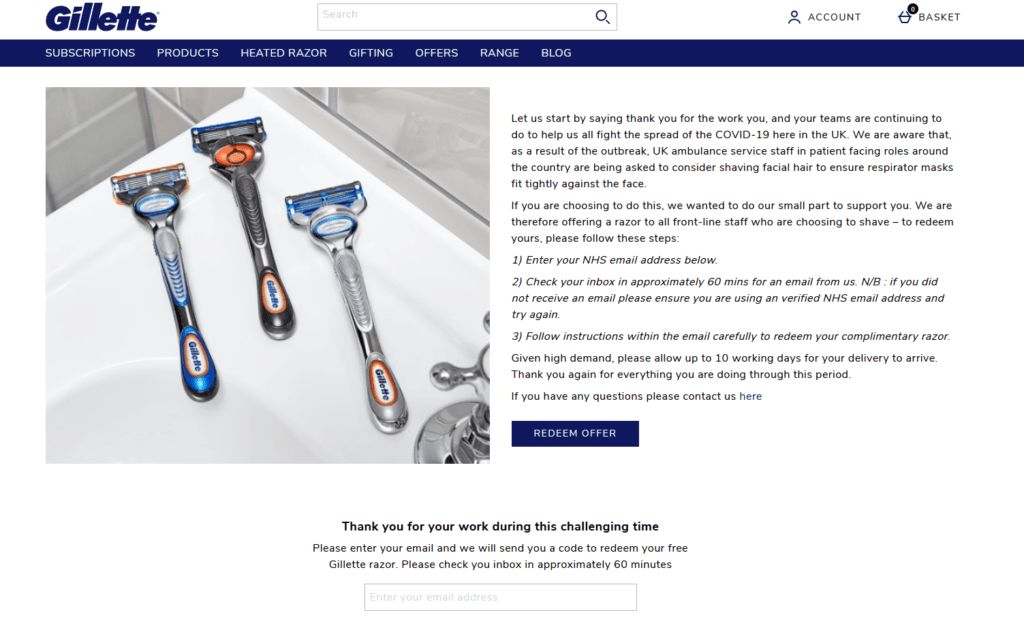Click the Account text label
This screenshot has height=617, width=1024.
click(834, 17)
